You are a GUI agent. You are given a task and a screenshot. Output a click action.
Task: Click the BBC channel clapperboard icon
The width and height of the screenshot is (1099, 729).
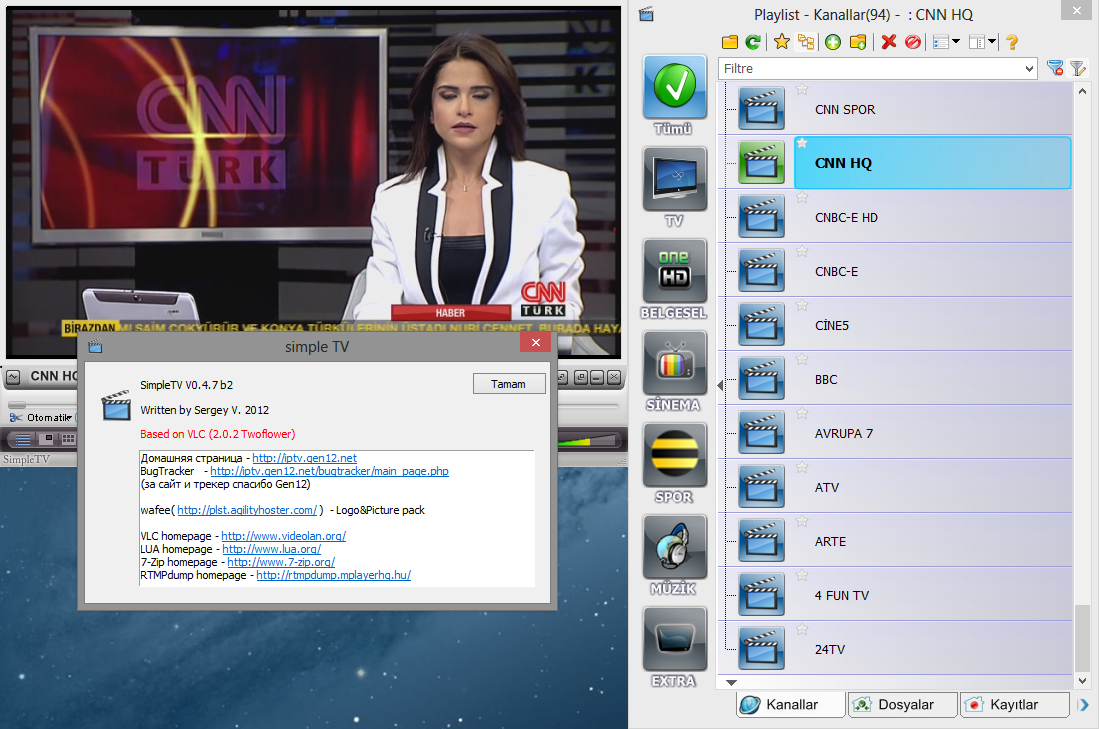(x=761, y=378)
